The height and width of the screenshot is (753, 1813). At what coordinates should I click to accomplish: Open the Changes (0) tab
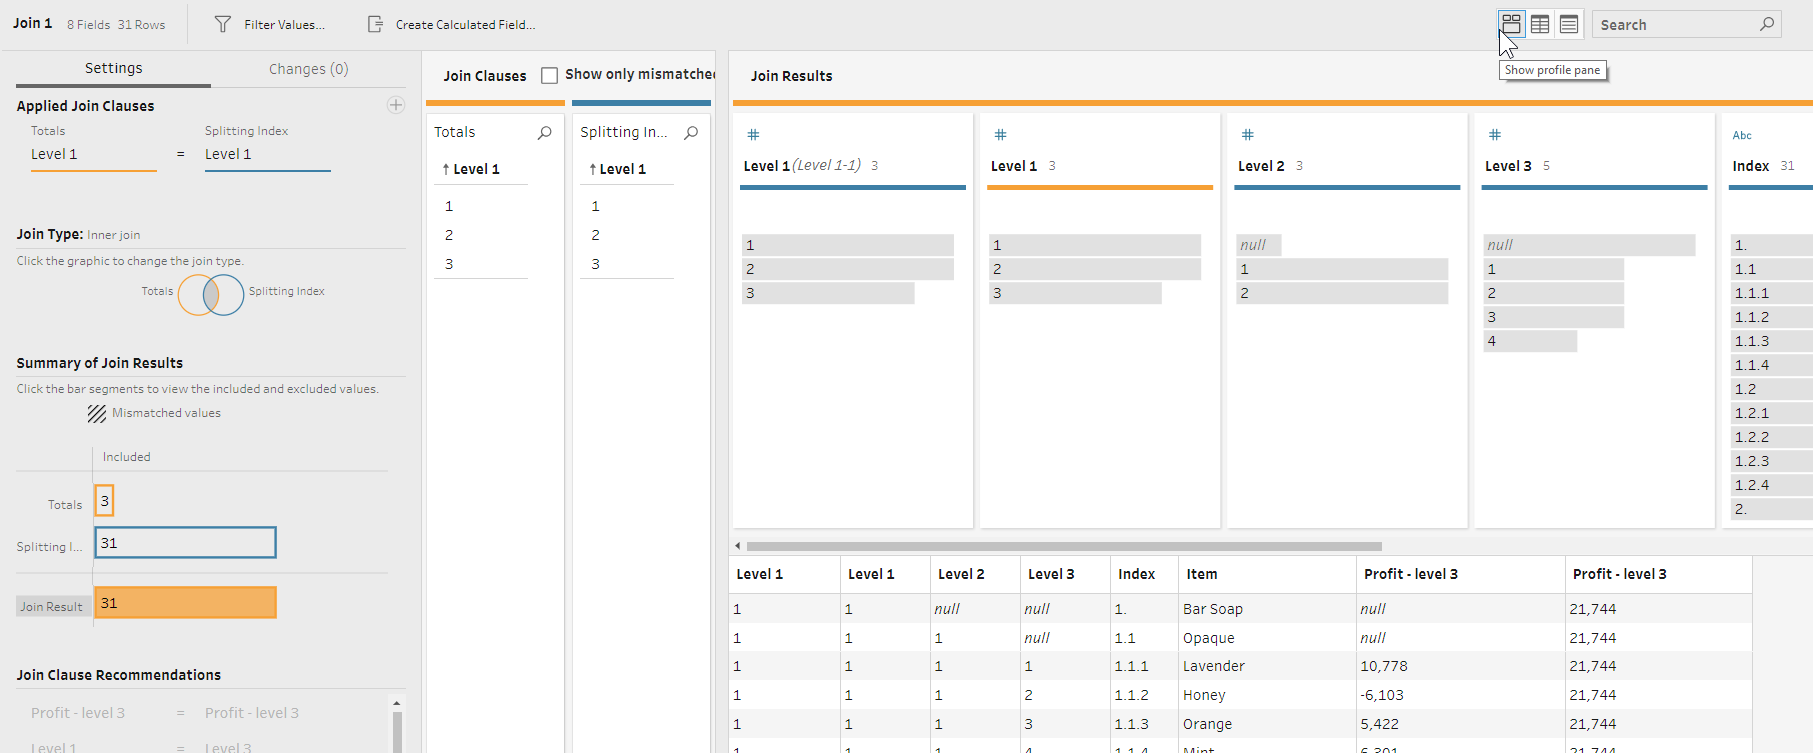point(308,69)
